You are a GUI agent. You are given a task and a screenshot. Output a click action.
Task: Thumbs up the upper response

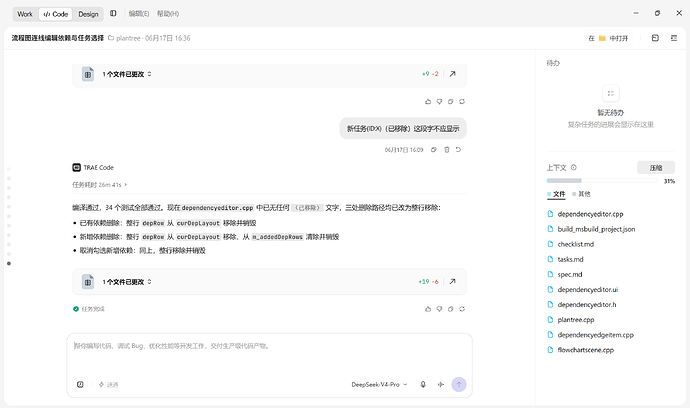tap(428, 102)
